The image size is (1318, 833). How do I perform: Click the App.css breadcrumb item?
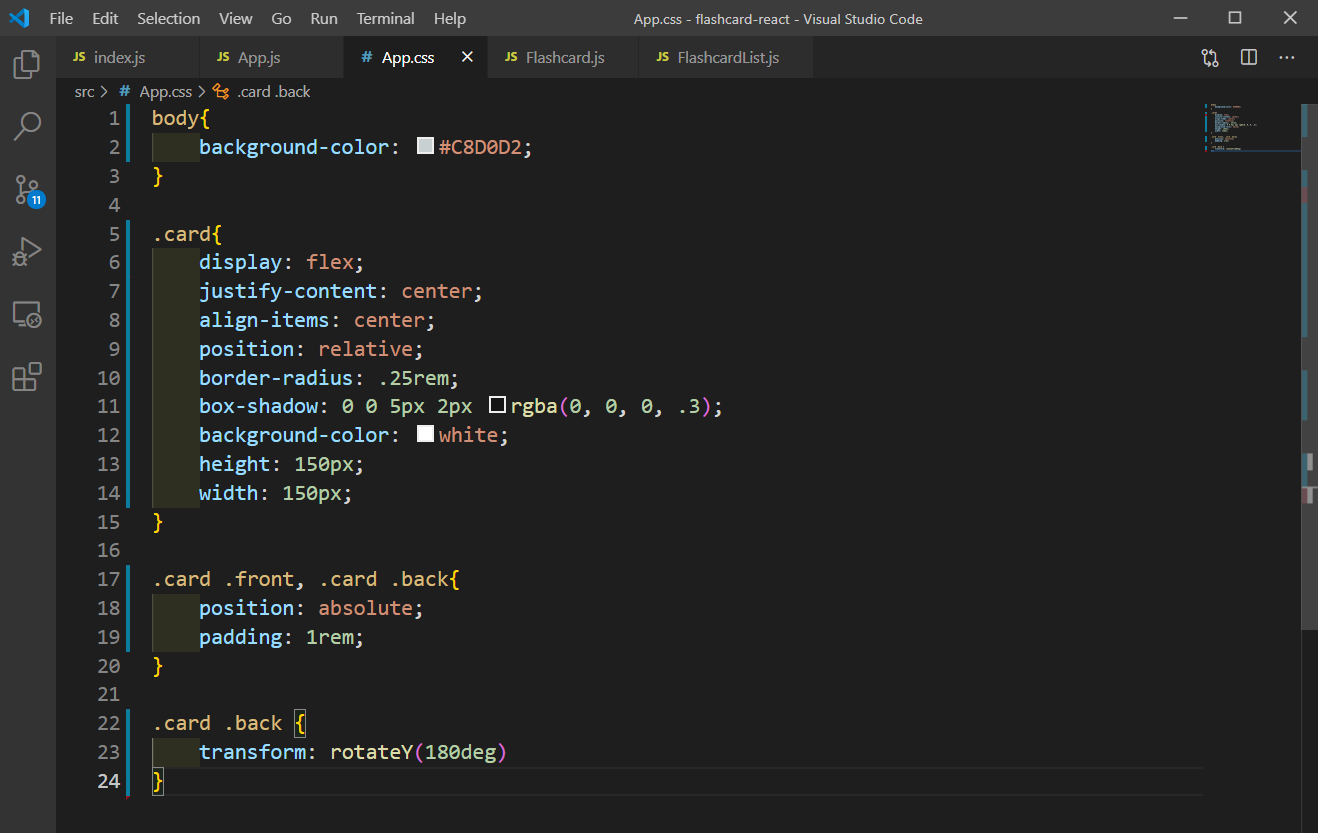click(x=165, y=92)
